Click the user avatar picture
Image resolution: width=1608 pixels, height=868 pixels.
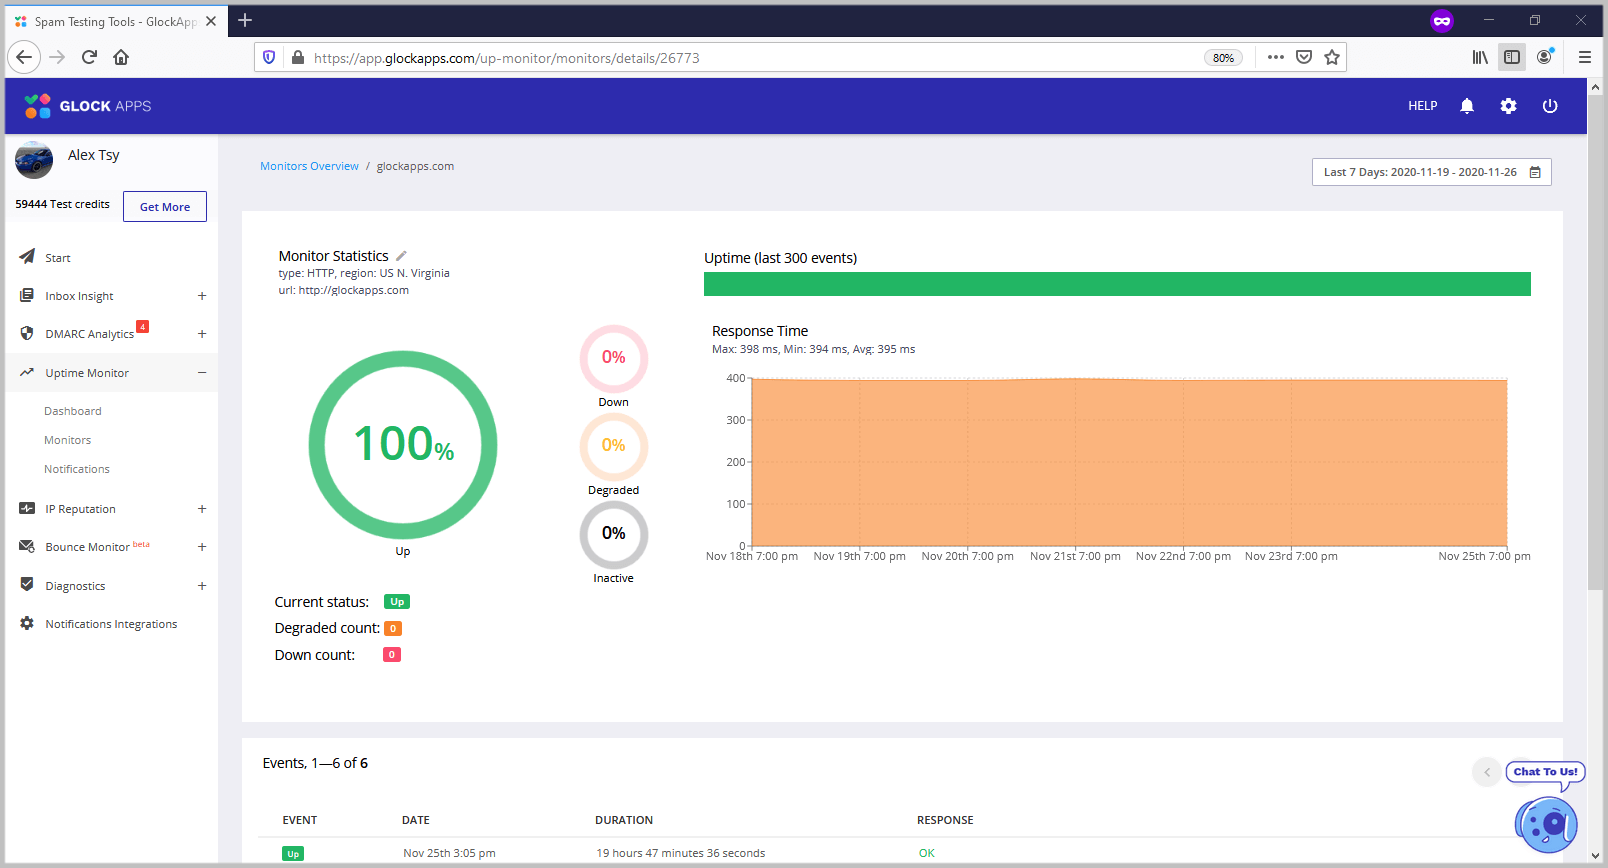click(x=34, y=160)
